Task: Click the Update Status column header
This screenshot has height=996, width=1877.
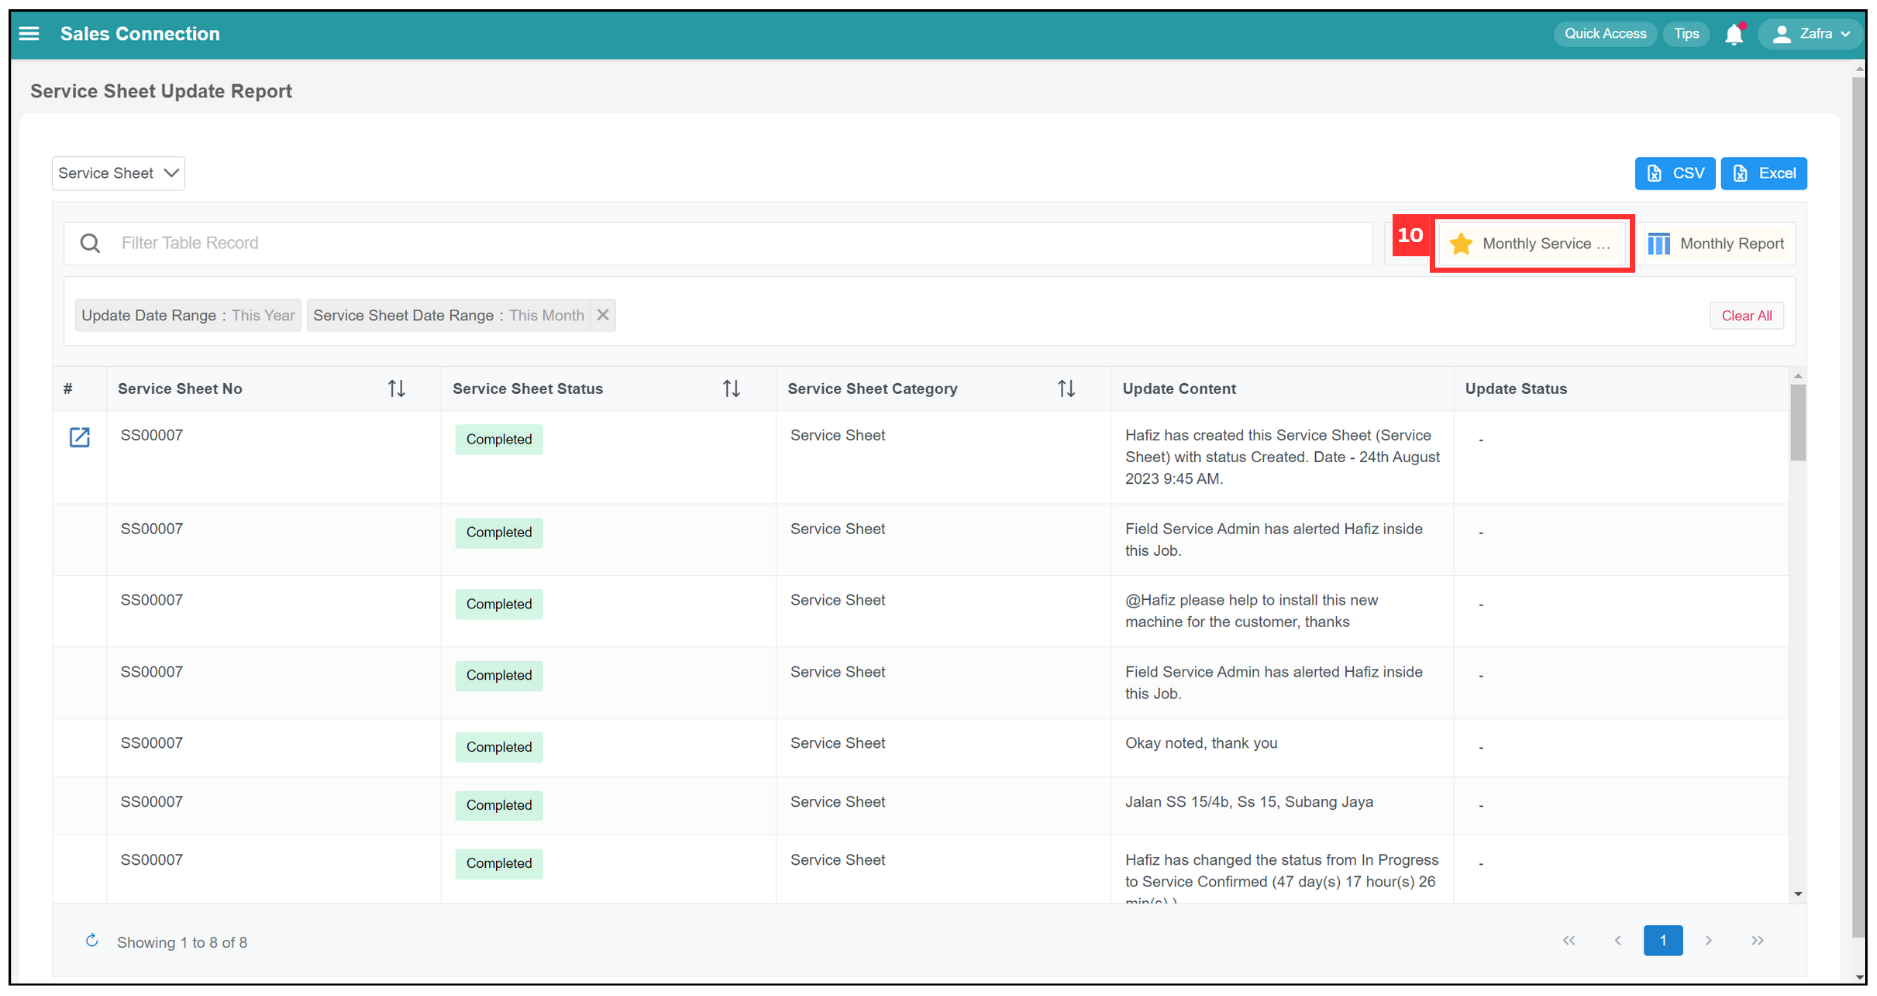Action: pos(1516,389)
